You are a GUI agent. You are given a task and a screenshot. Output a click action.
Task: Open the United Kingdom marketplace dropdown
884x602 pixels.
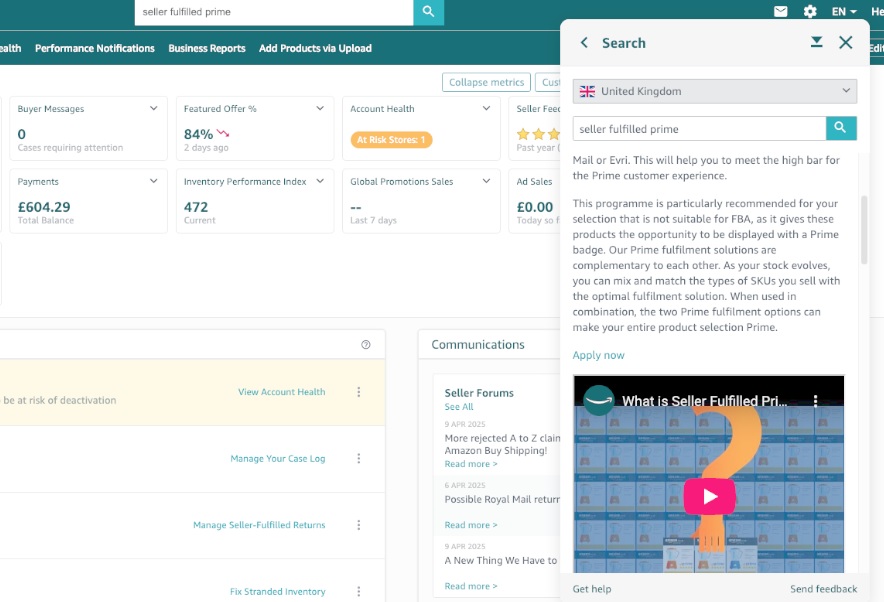pyautogui.click(x=714, y=91)
